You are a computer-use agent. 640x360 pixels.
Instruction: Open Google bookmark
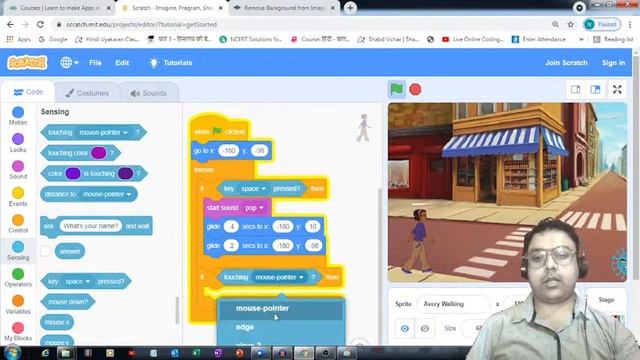[x=53, y=39]
